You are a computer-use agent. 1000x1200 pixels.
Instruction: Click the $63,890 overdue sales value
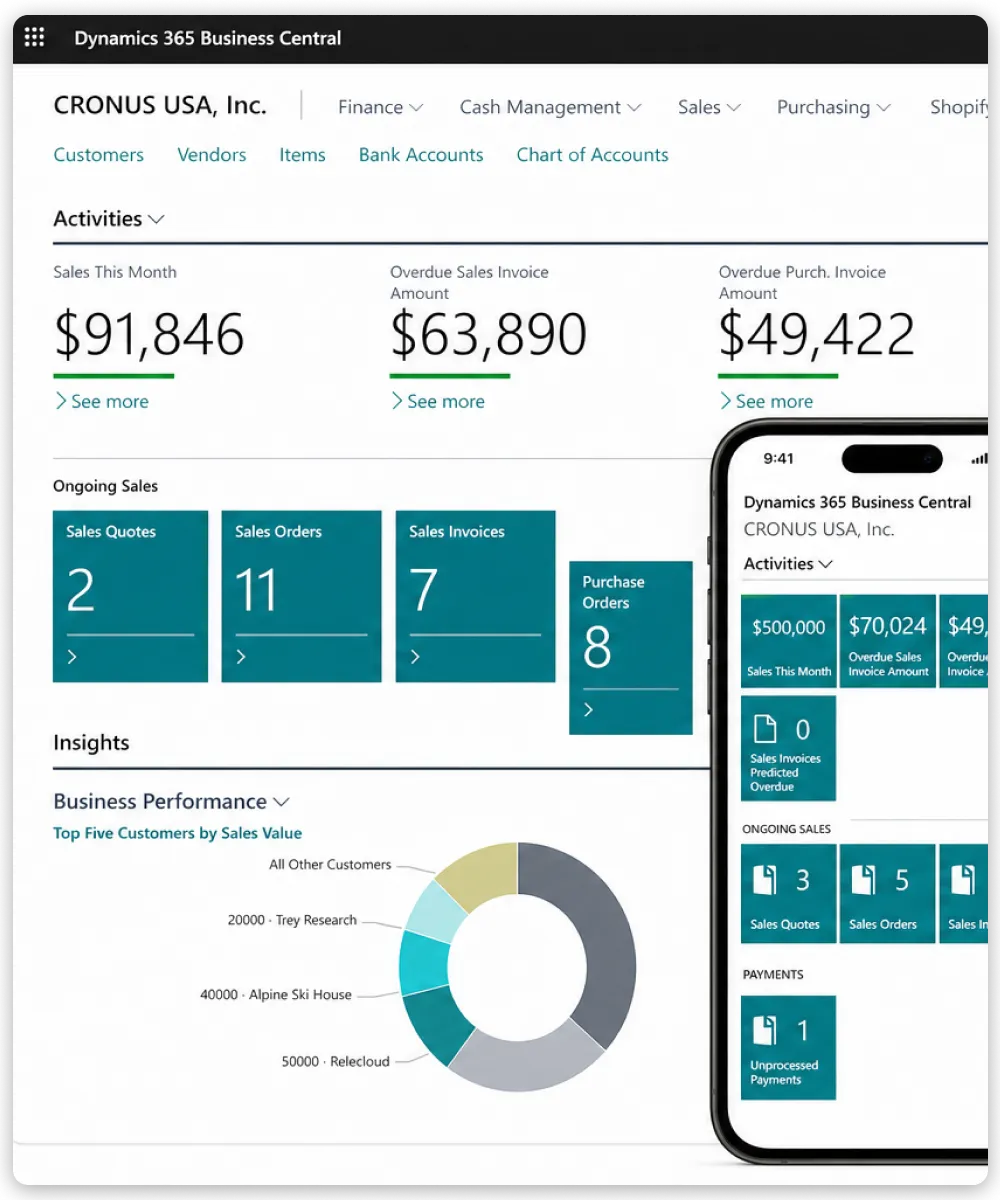coord(488,335)
